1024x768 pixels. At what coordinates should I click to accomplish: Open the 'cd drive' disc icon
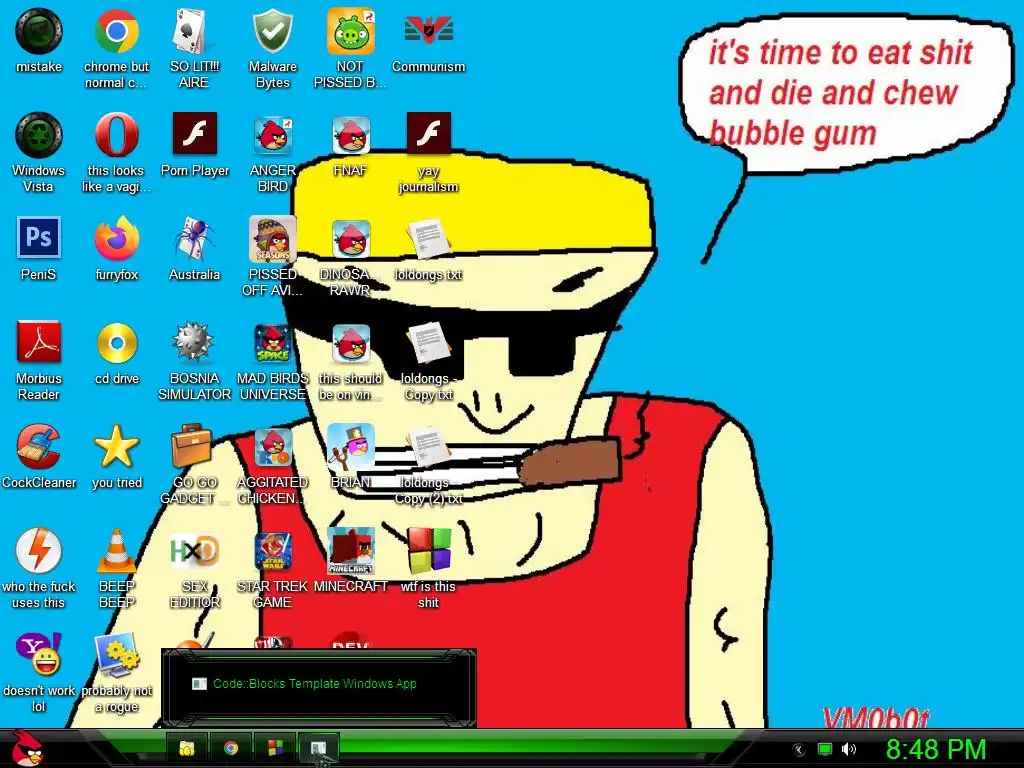(x=116, y=343)
